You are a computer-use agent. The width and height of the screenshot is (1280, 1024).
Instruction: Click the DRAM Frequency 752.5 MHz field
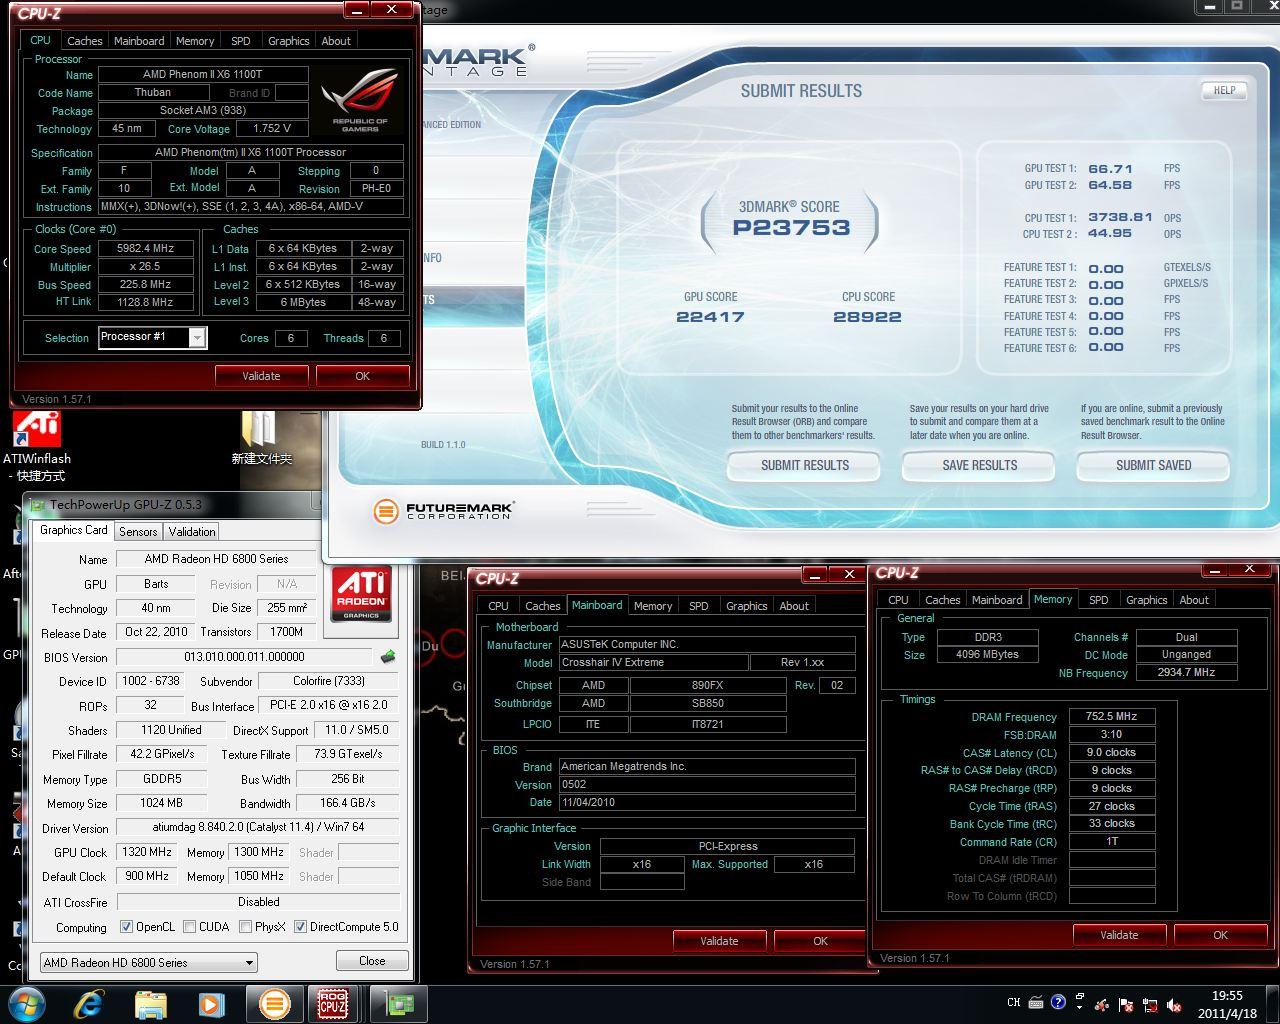click(1111, 717)
